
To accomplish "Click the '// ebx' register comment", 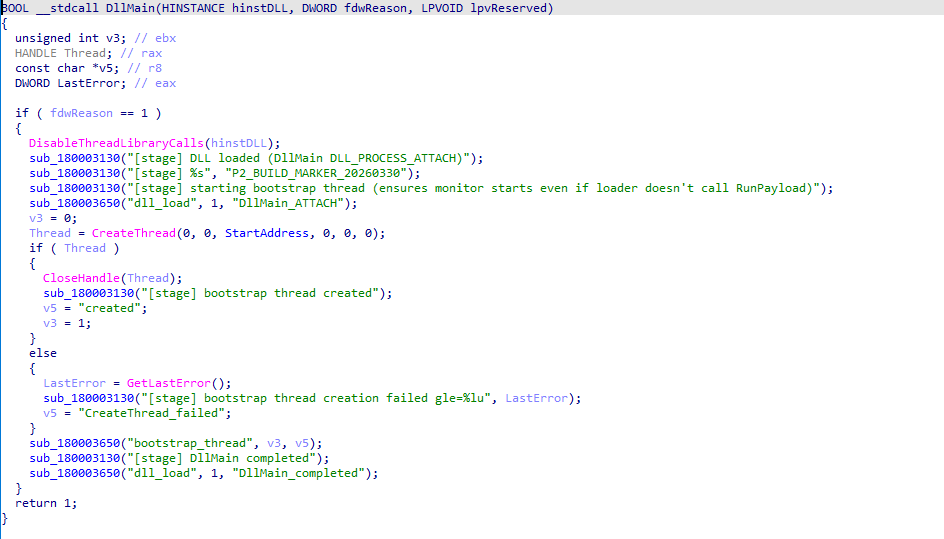I will click(155, 38).
